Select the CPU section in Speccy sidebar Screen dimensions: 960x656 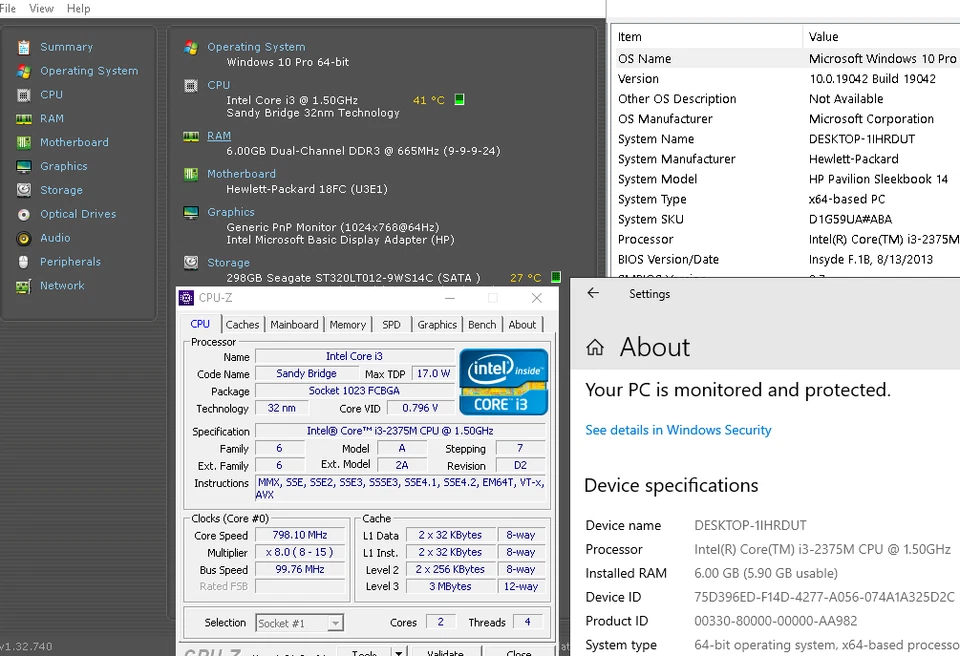click(51, 94)
